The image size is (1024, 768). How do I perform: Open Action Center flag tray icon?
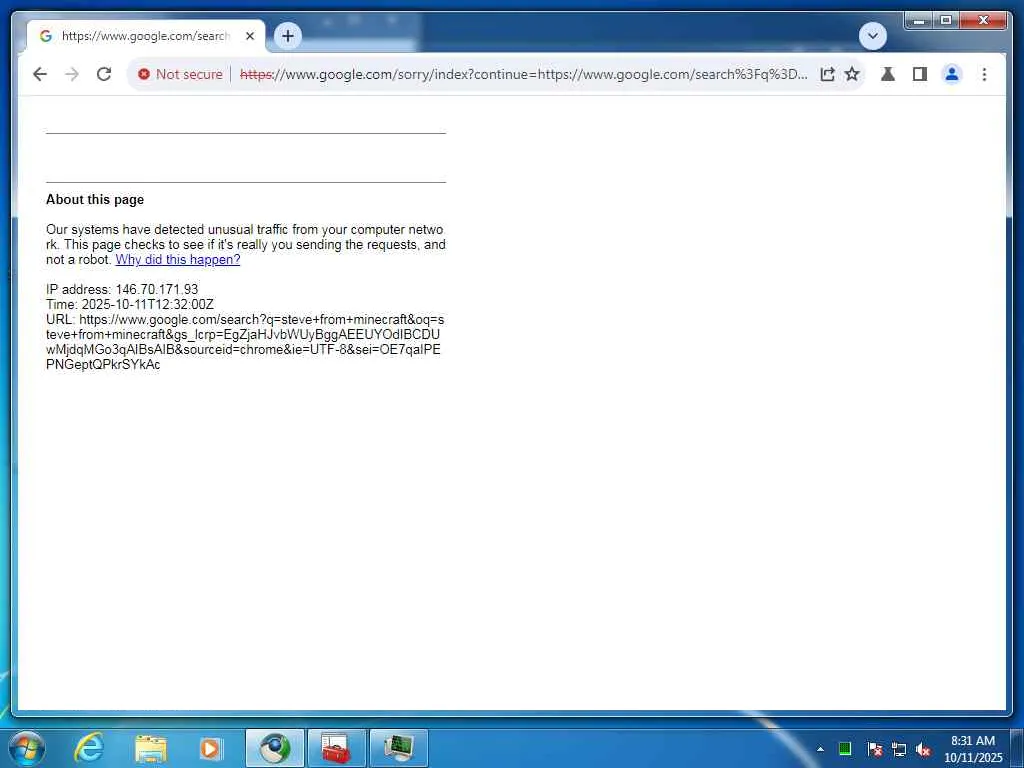point(875,749)
